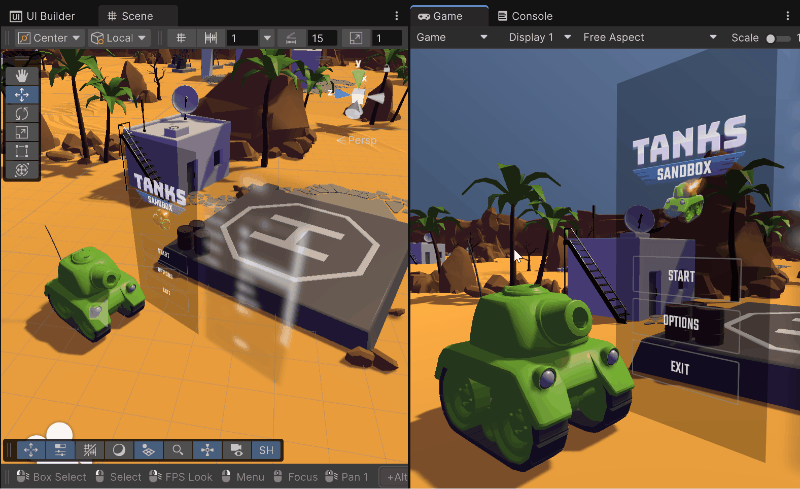Select the Scale tool

22,133
